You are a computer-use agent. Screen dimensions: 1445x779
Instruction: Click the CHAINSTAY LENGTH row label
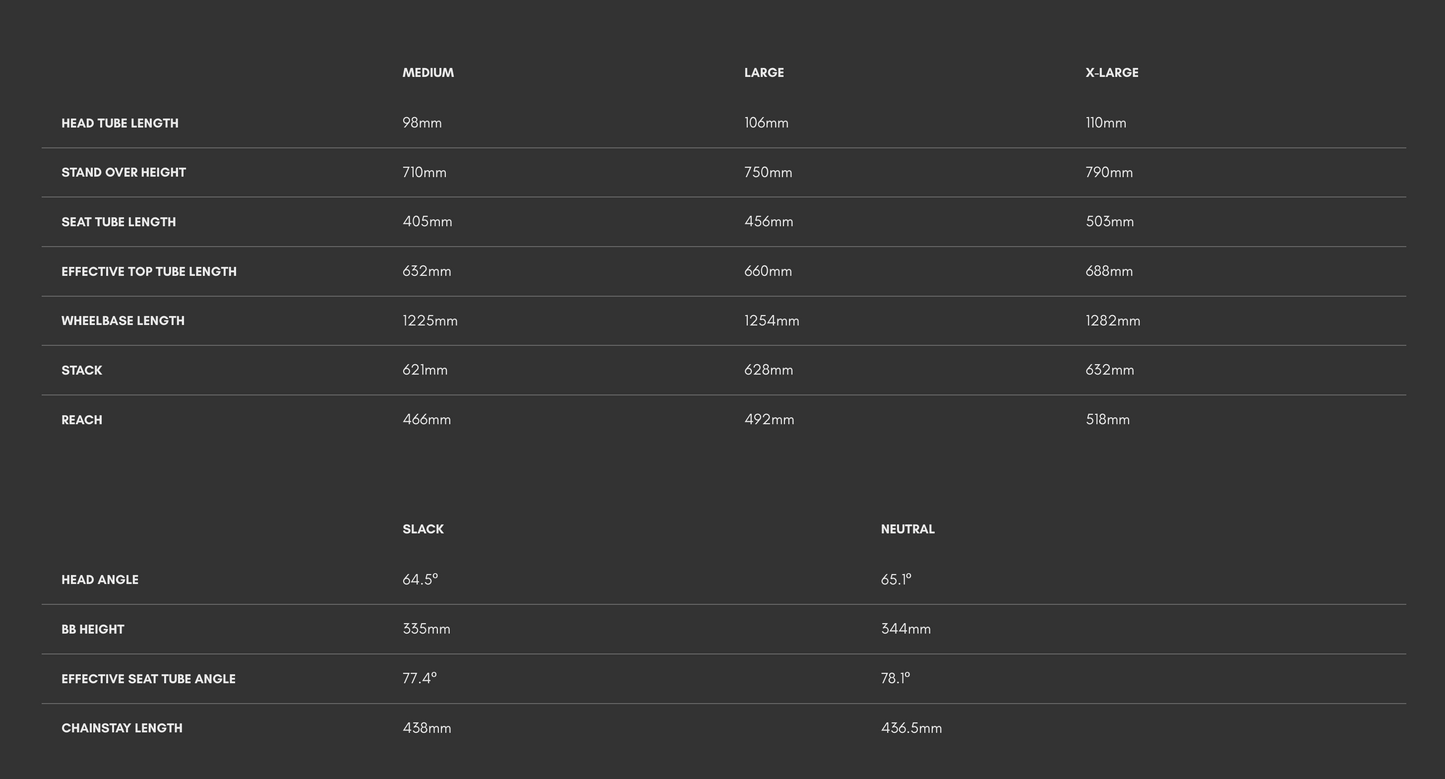pos(122,729)
